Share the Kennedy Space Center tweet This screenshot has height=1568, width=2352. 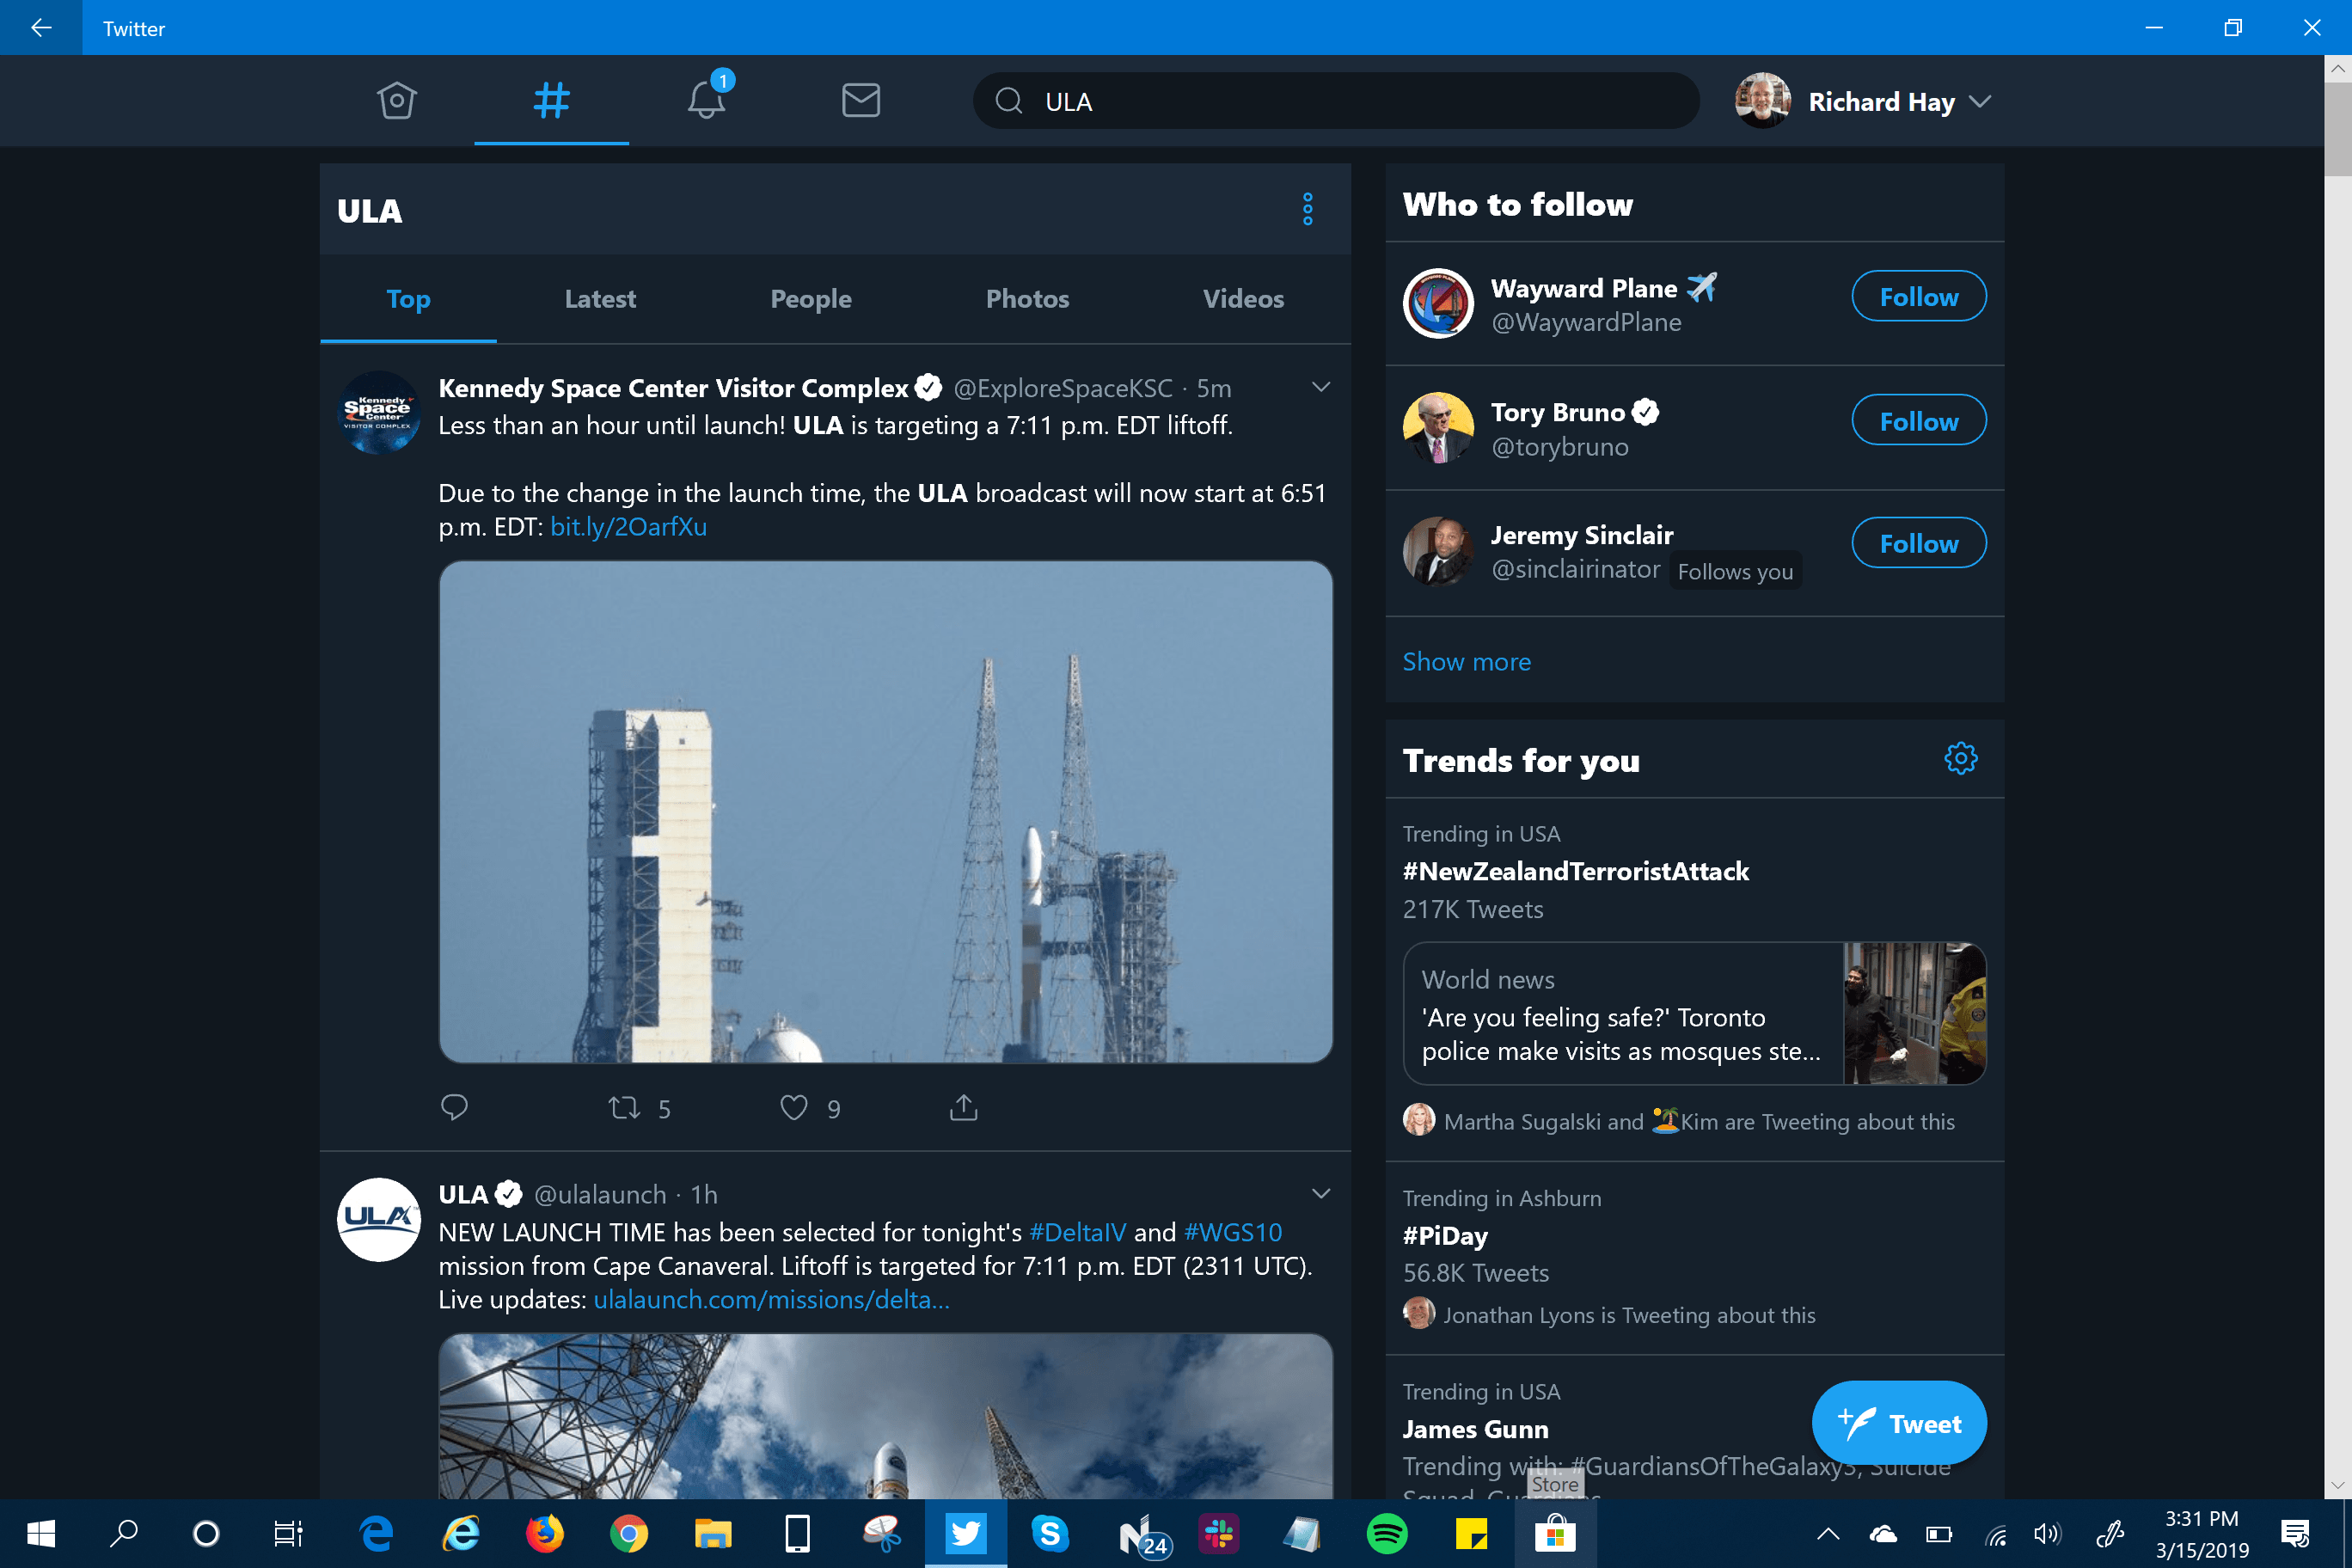click(963, 1107)
